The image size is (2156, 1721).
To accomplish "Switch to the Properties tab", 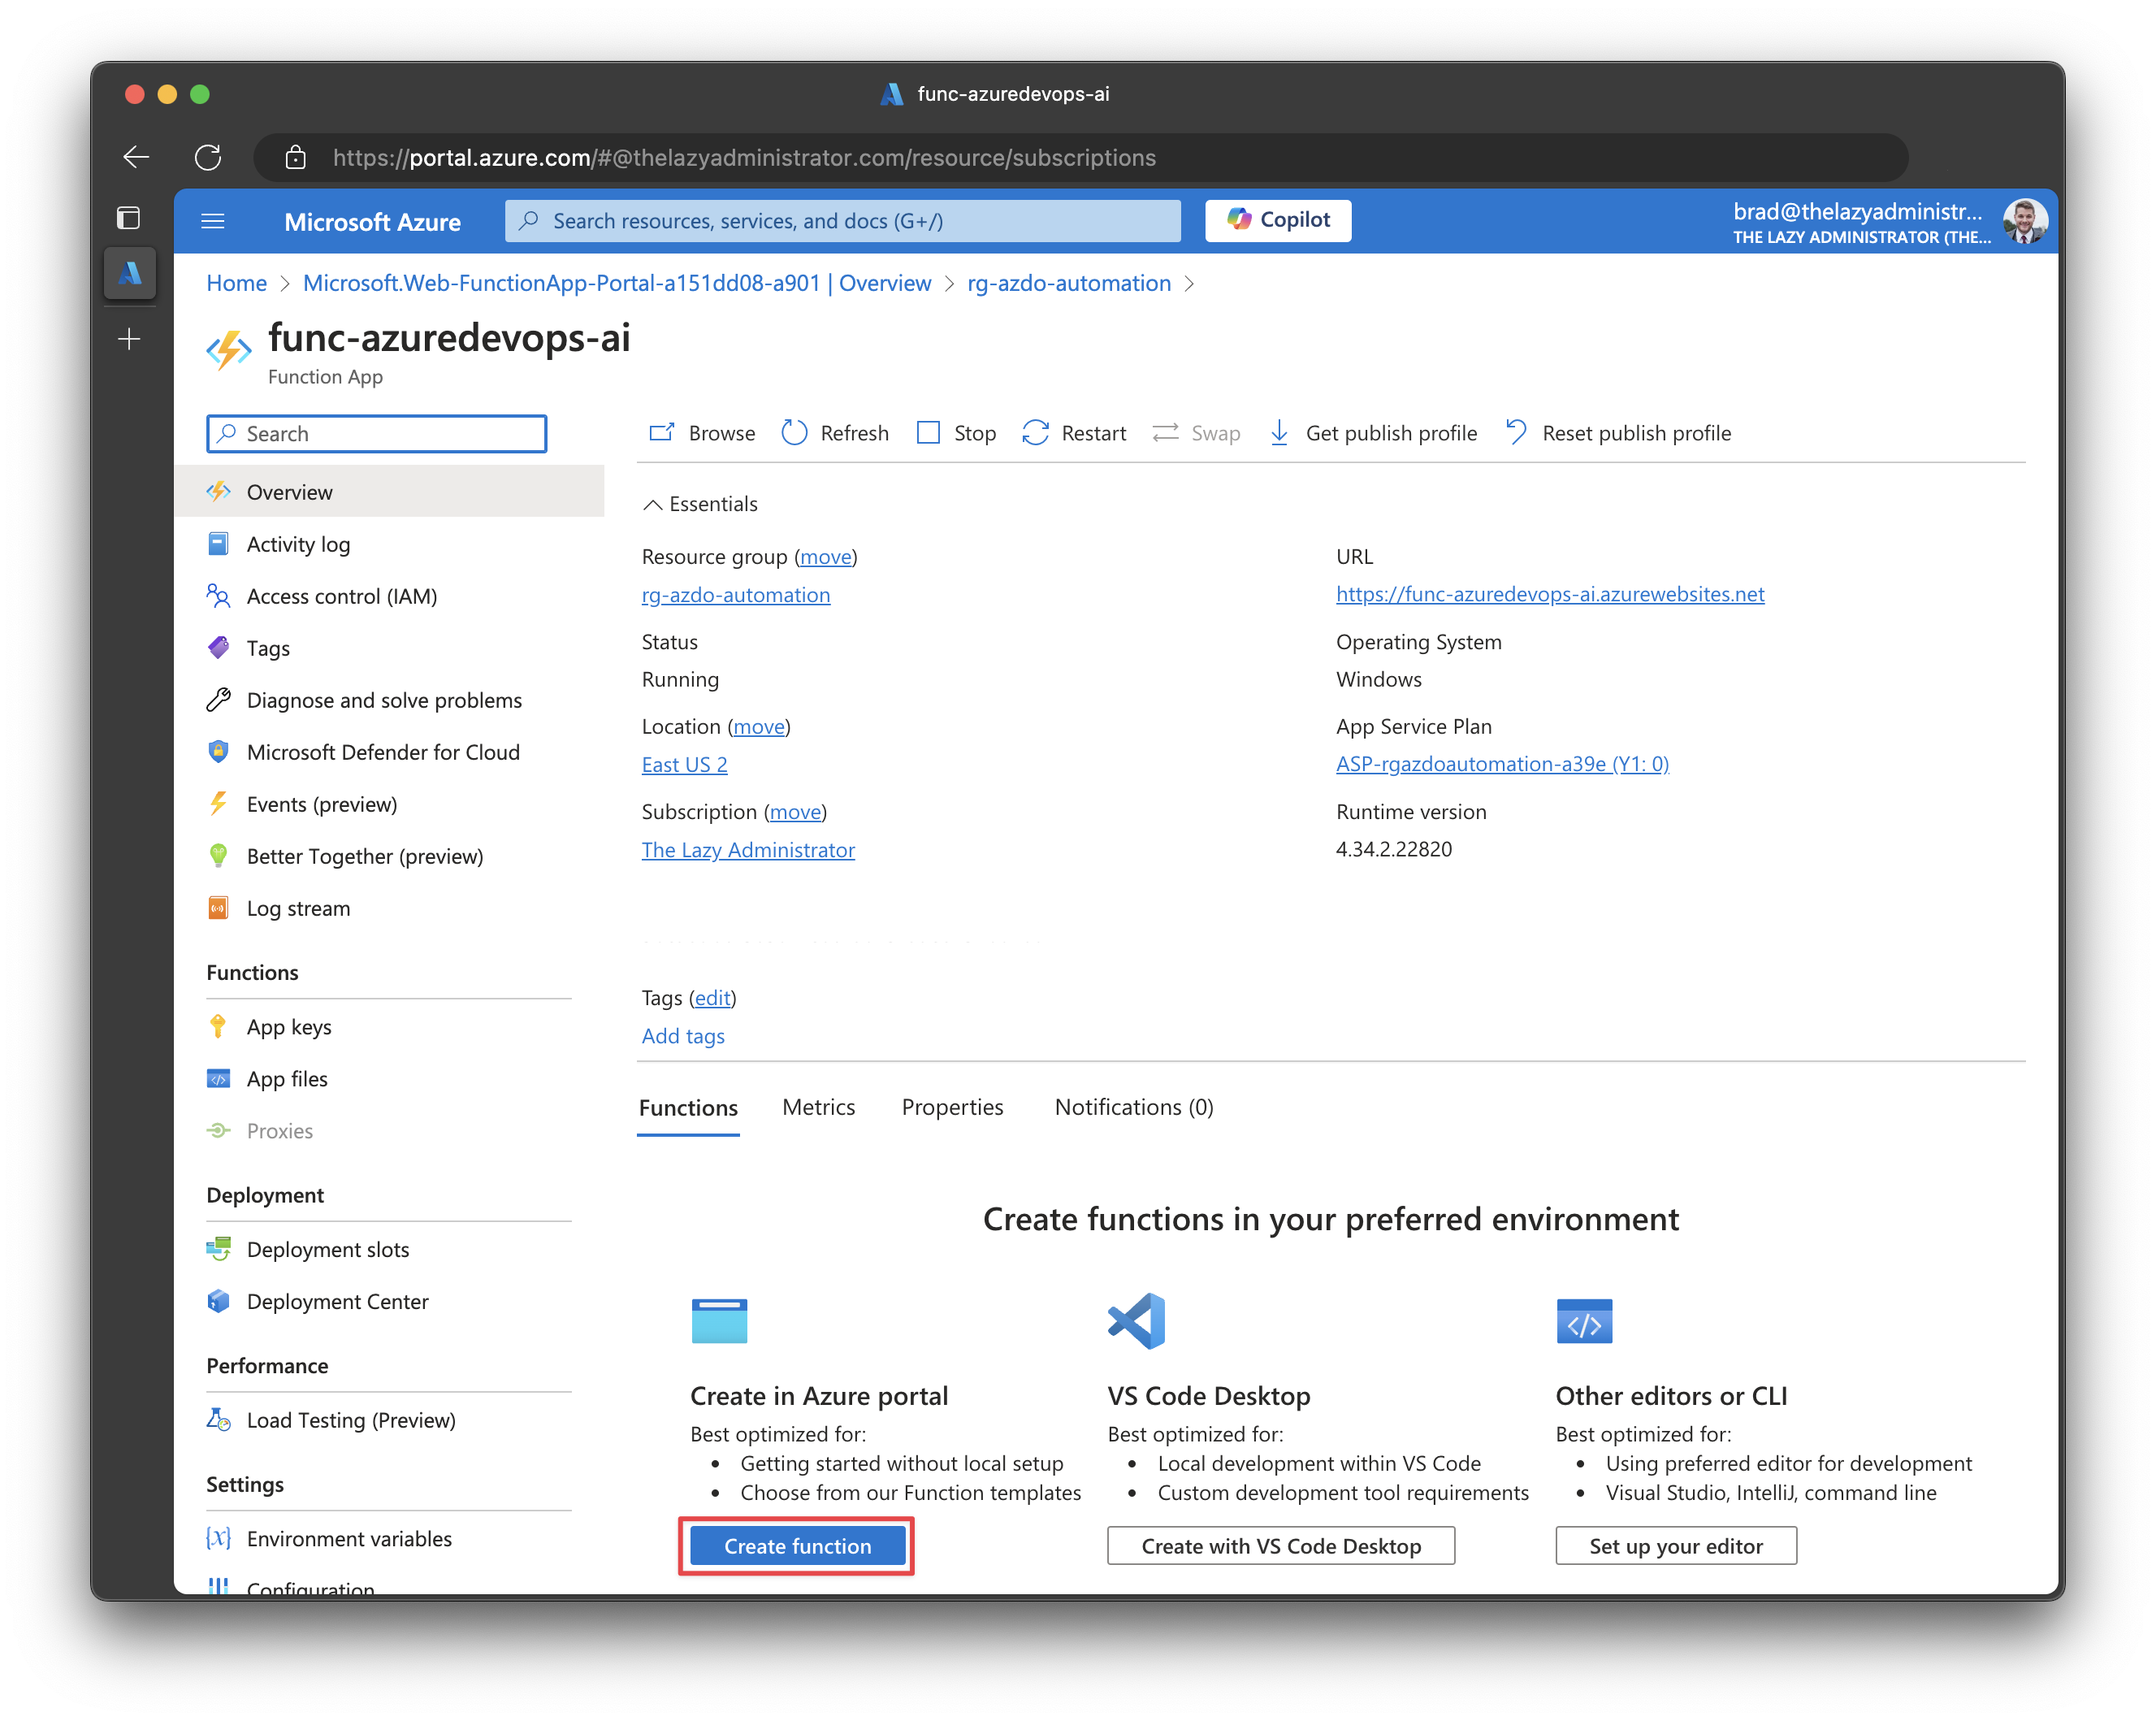I will [x=952, y=1108].
